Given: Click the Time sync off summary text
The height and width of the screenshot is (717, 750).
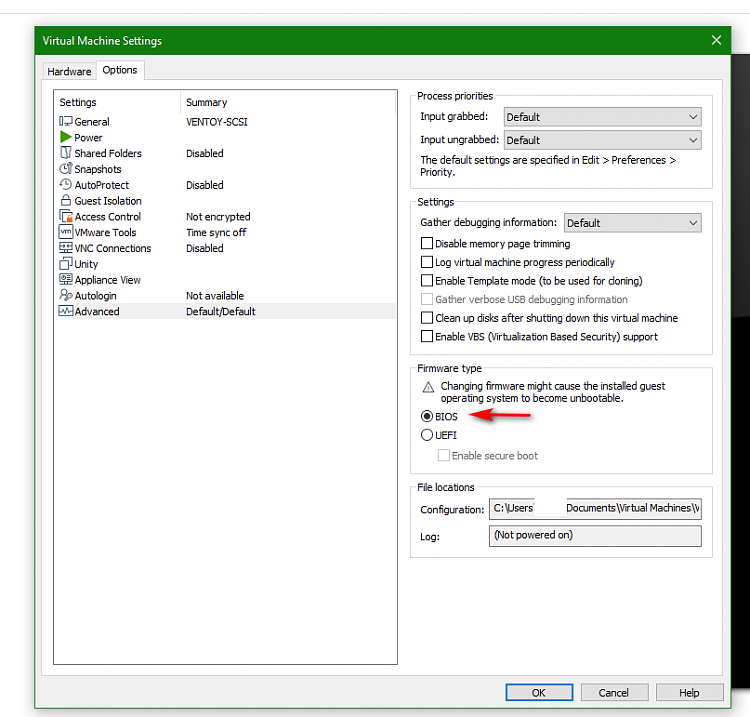Looking at the screenshot, I should (x=216, y=232).
